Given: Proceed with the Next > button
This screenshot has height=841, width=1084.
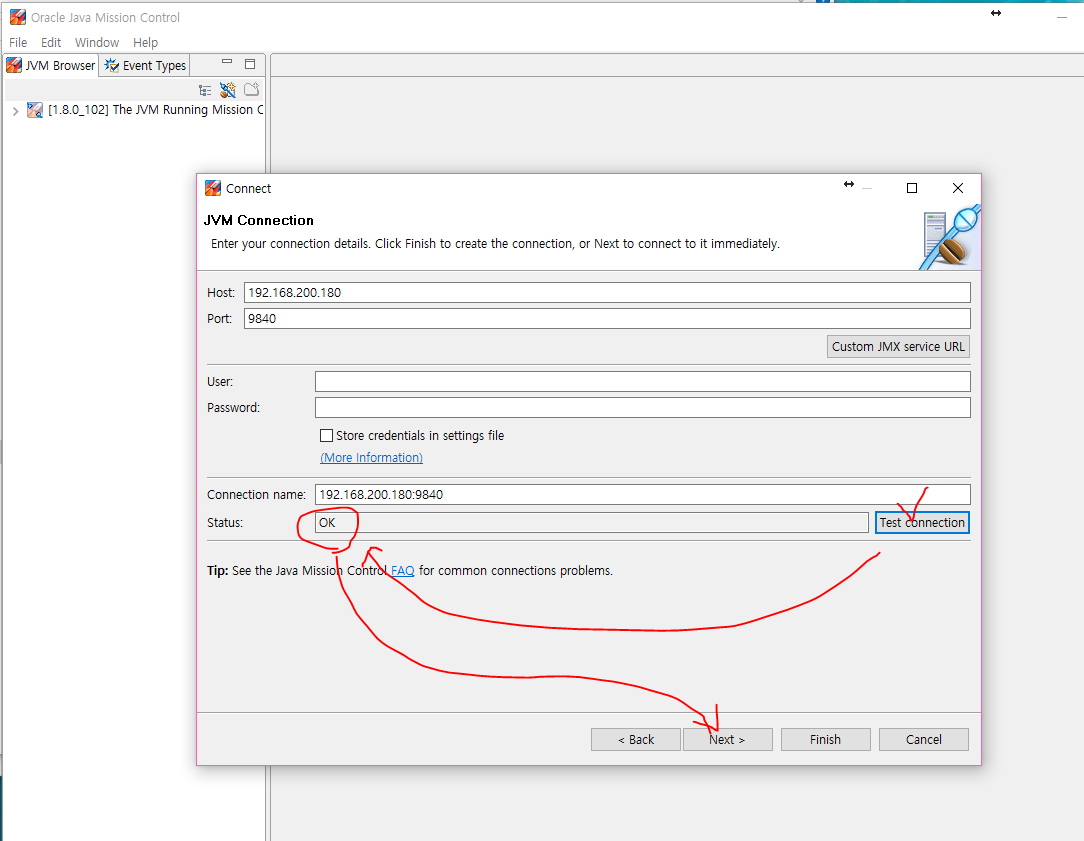Looking at the screenshot, I should [x=727, y=739].
